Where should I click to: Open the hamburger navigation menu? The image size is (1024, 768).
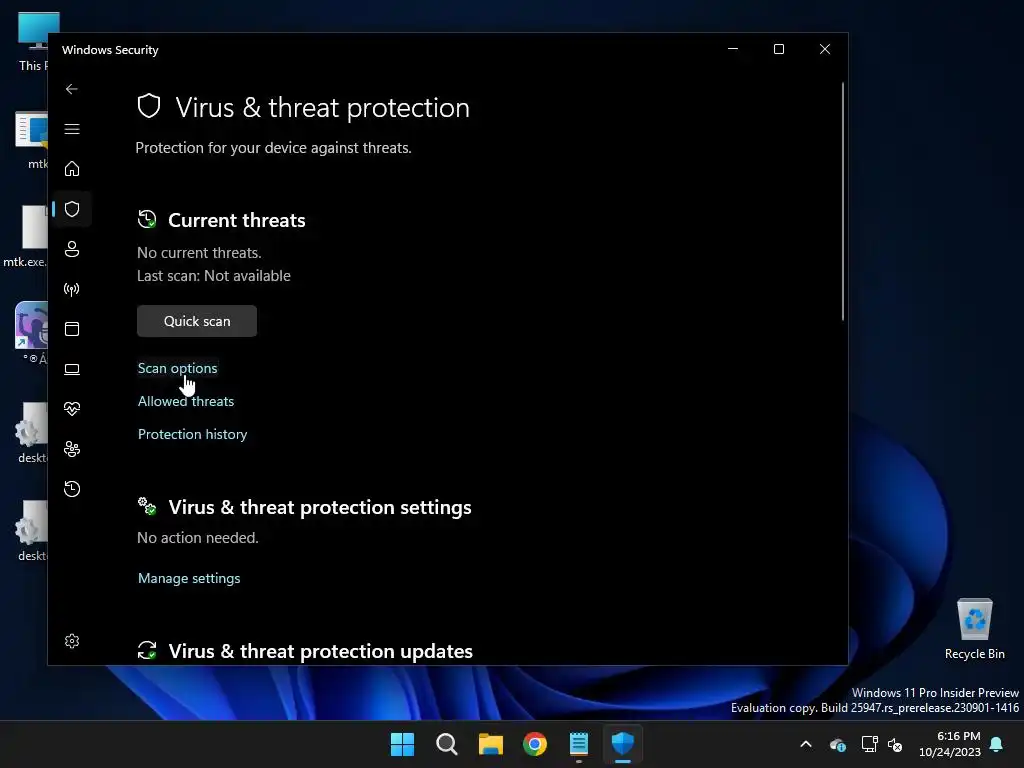(72, 129)
